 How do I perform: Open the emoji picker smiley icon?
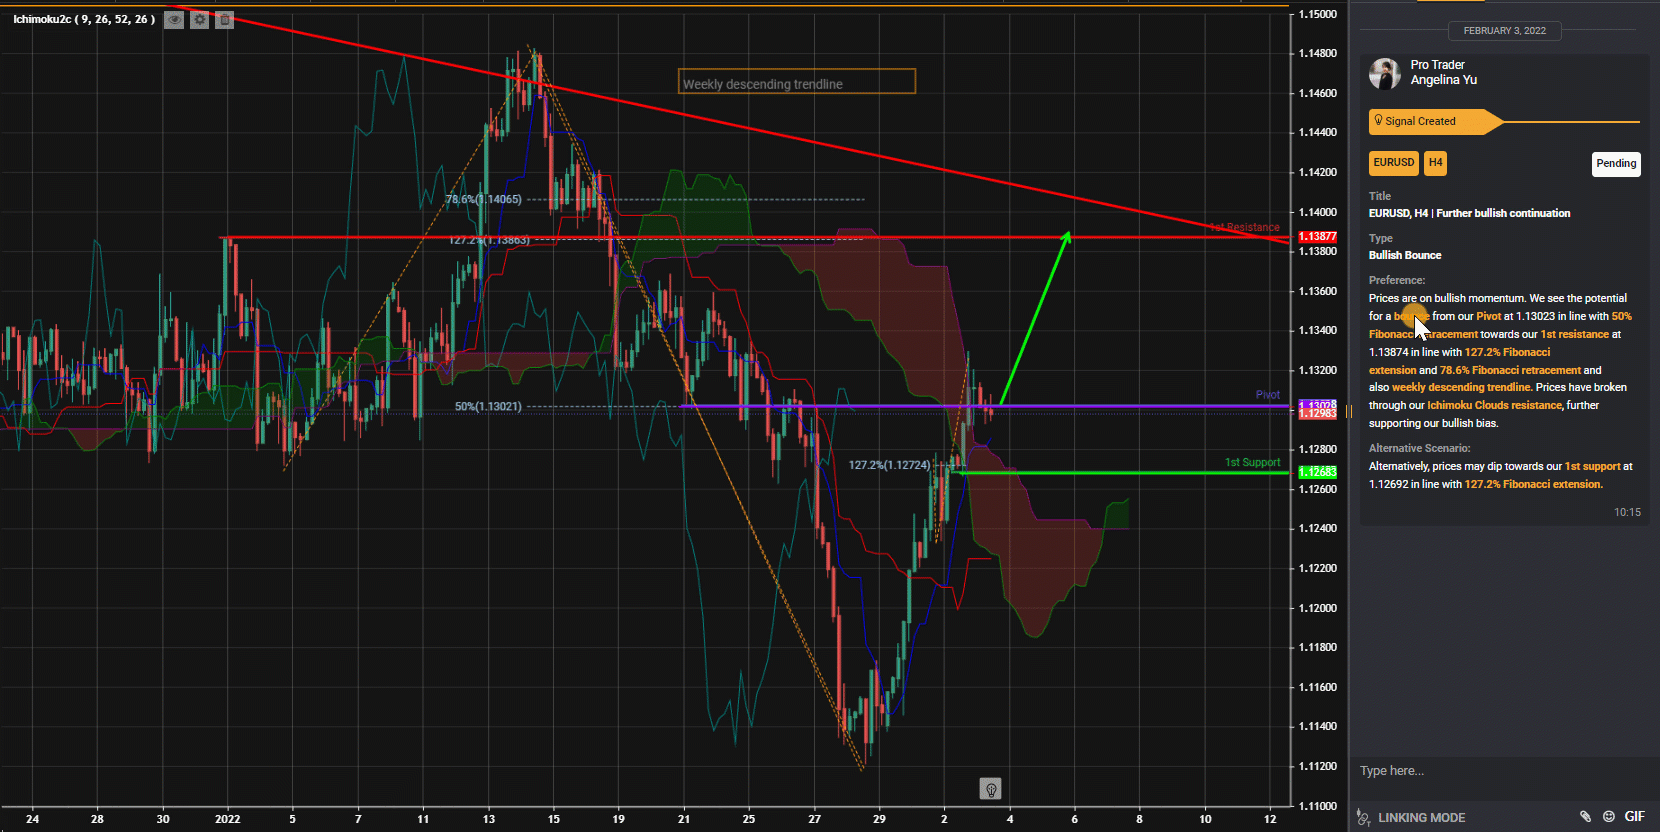(x=1609, y=817)
